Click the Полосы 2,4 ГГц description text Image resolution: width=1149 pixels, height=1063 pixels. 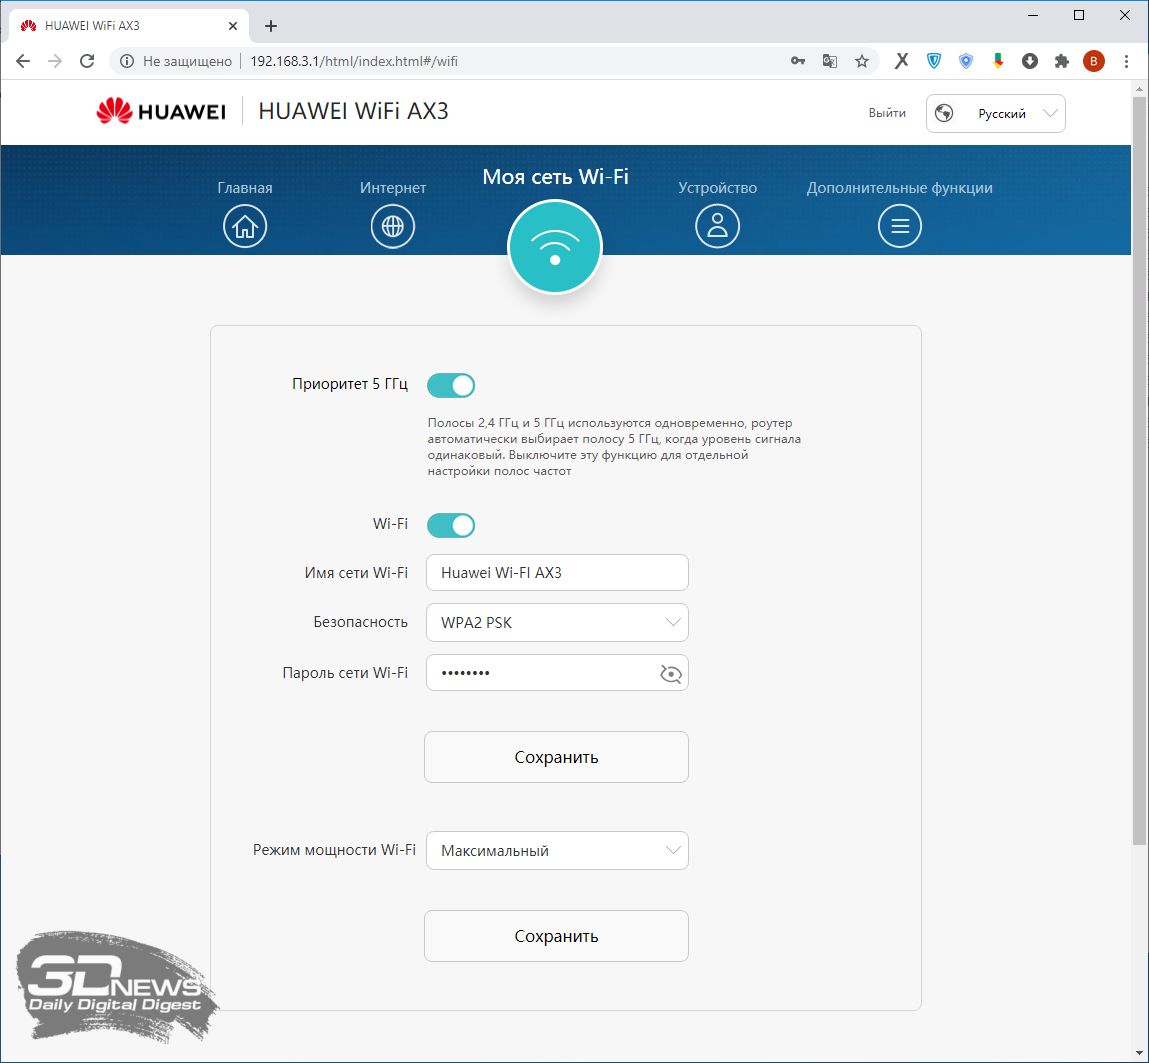[614, 447]
